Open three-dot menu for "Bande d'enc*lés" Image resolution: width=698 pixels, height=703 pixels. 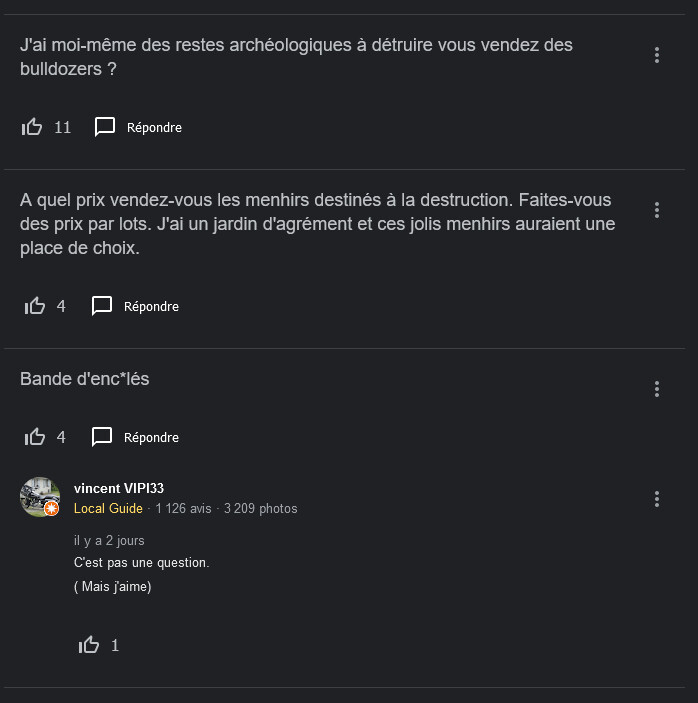tap(657, 388)
